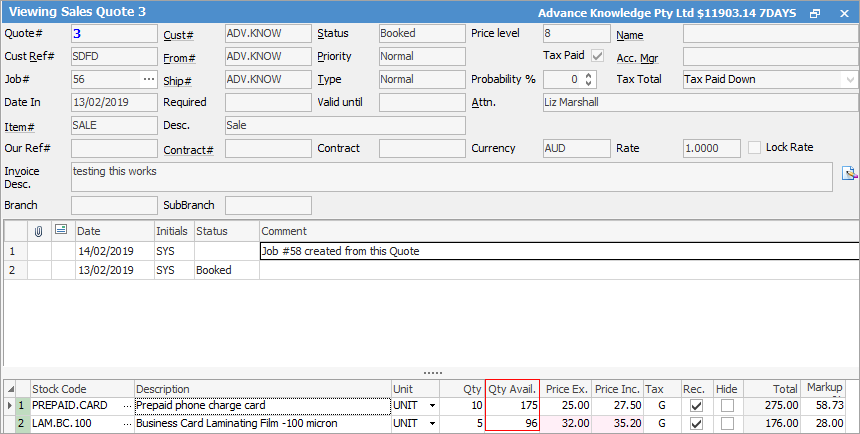Open Unit dropdown for PREPAID.CARD row
The image size is (860, 434).
432,406
